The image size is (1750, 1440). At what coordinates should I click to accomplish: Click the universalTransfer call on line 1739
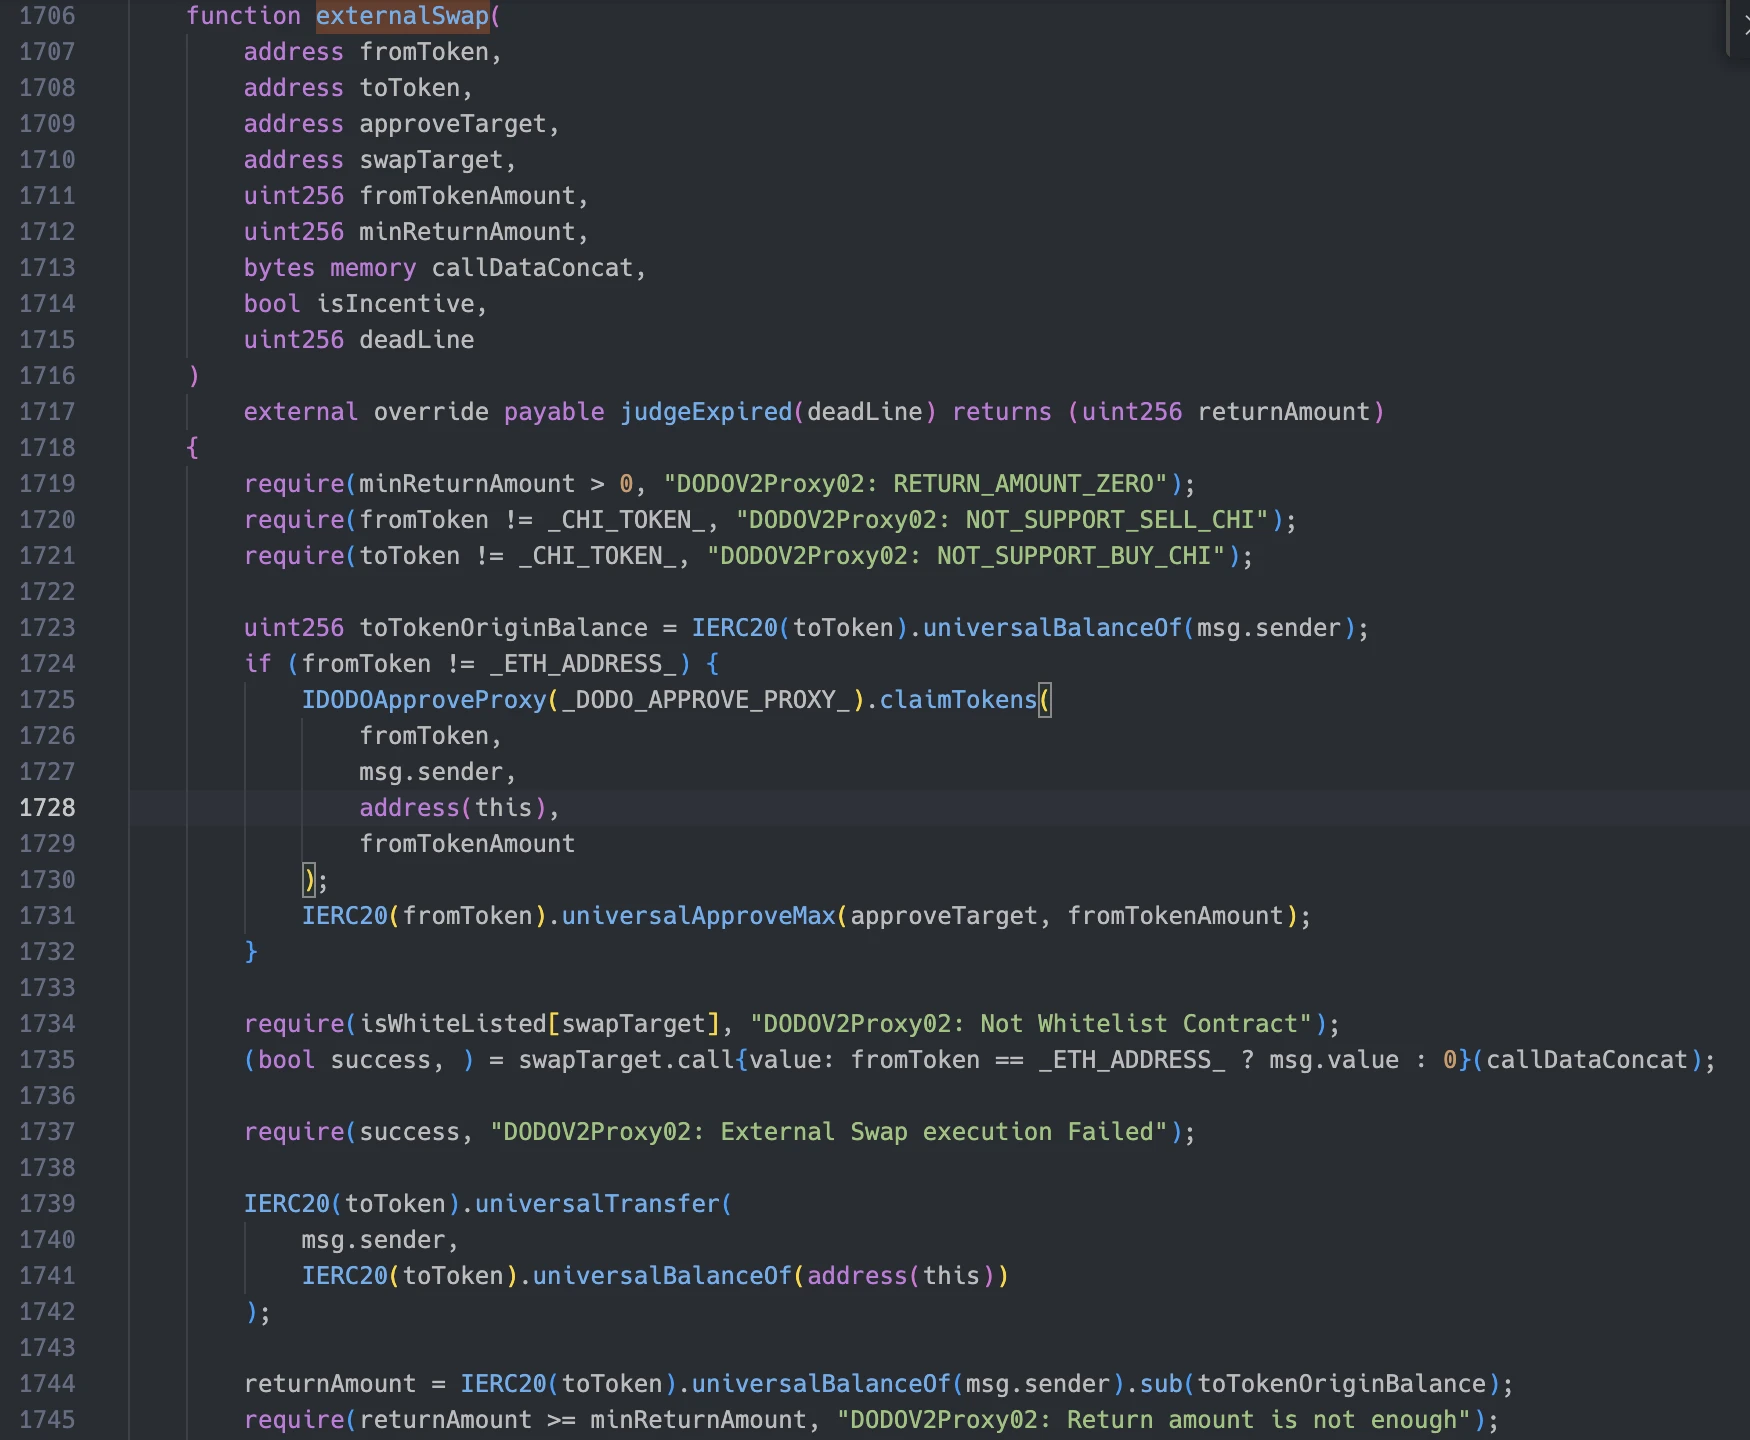coord(601,1203)
